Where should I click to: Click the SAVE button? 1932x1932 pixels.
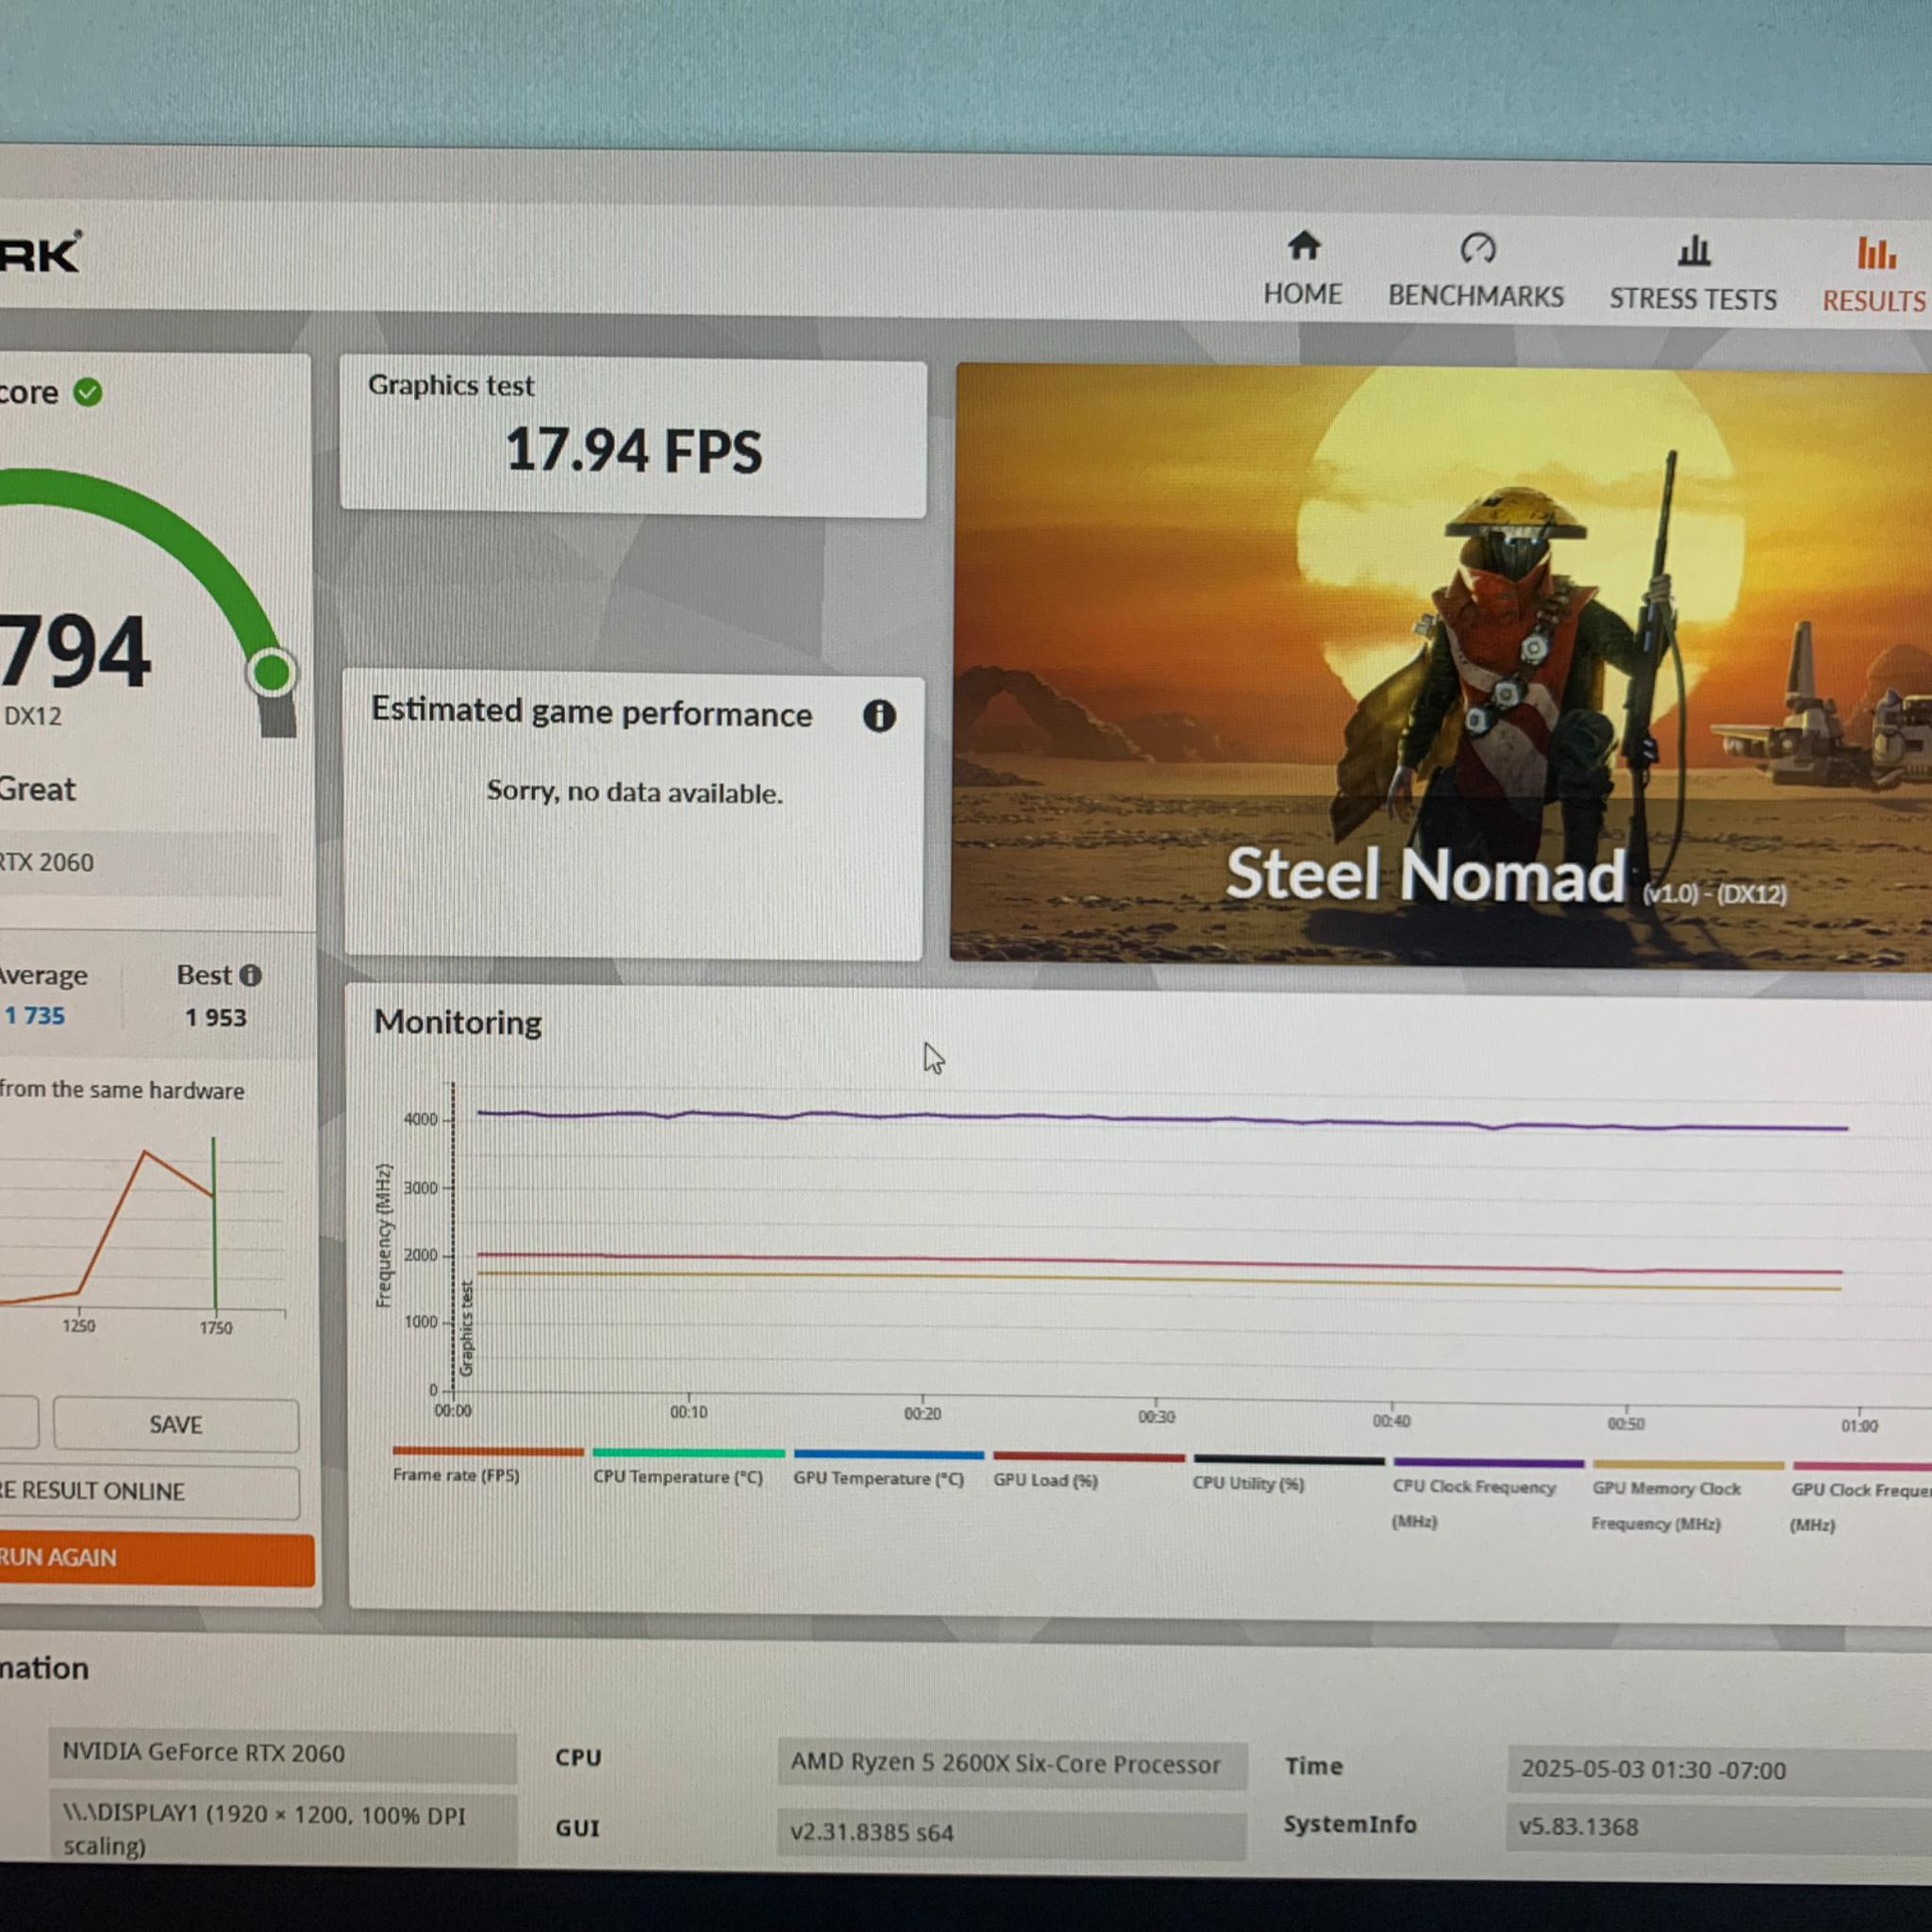point(176,1424)
